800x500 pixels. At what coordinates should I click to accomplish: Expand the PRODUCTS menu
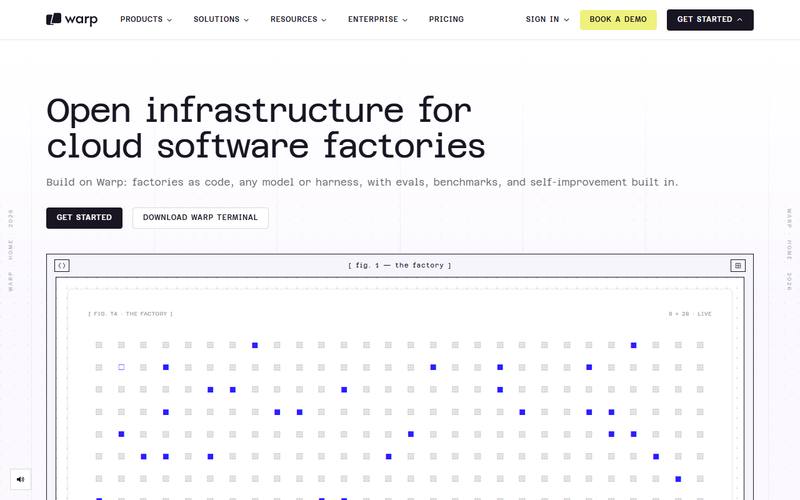coord(146,19)
